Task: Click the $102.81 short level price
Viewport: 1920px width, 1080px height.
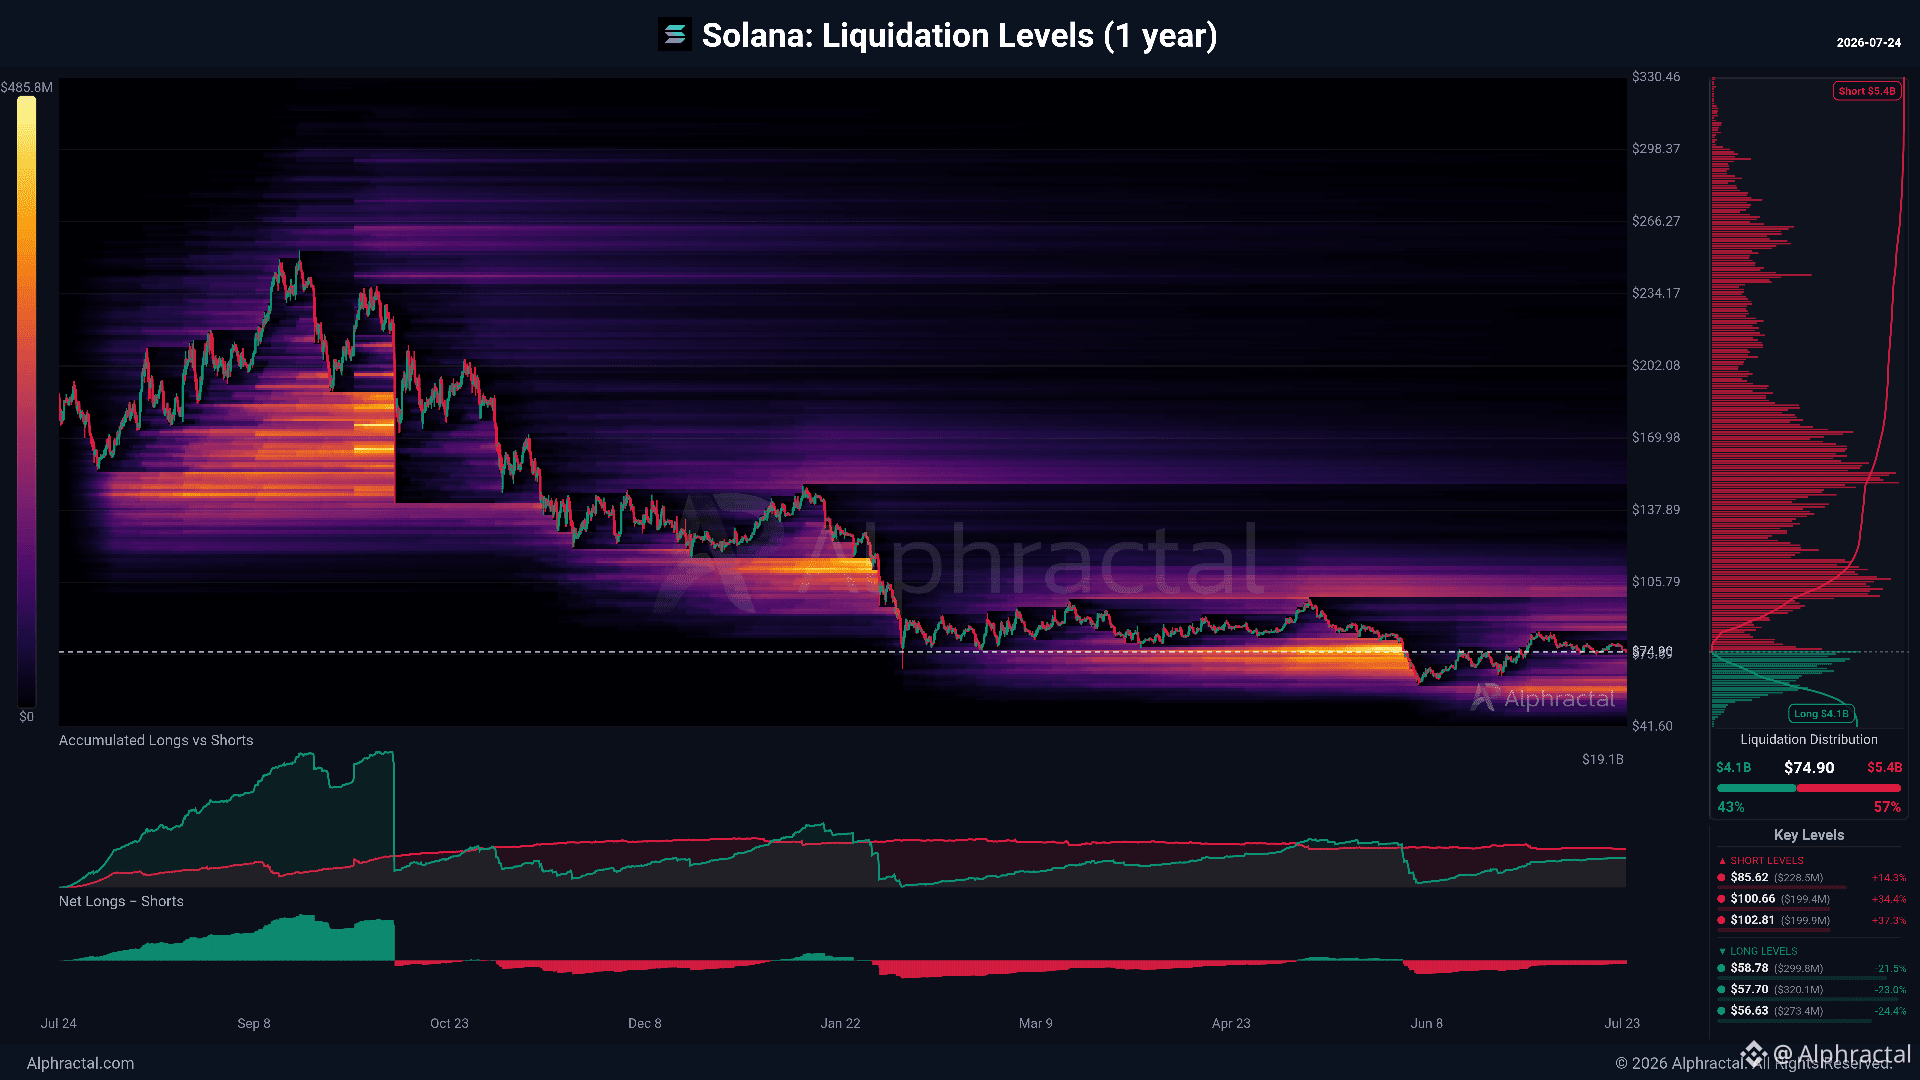Action: (1753, 920)
